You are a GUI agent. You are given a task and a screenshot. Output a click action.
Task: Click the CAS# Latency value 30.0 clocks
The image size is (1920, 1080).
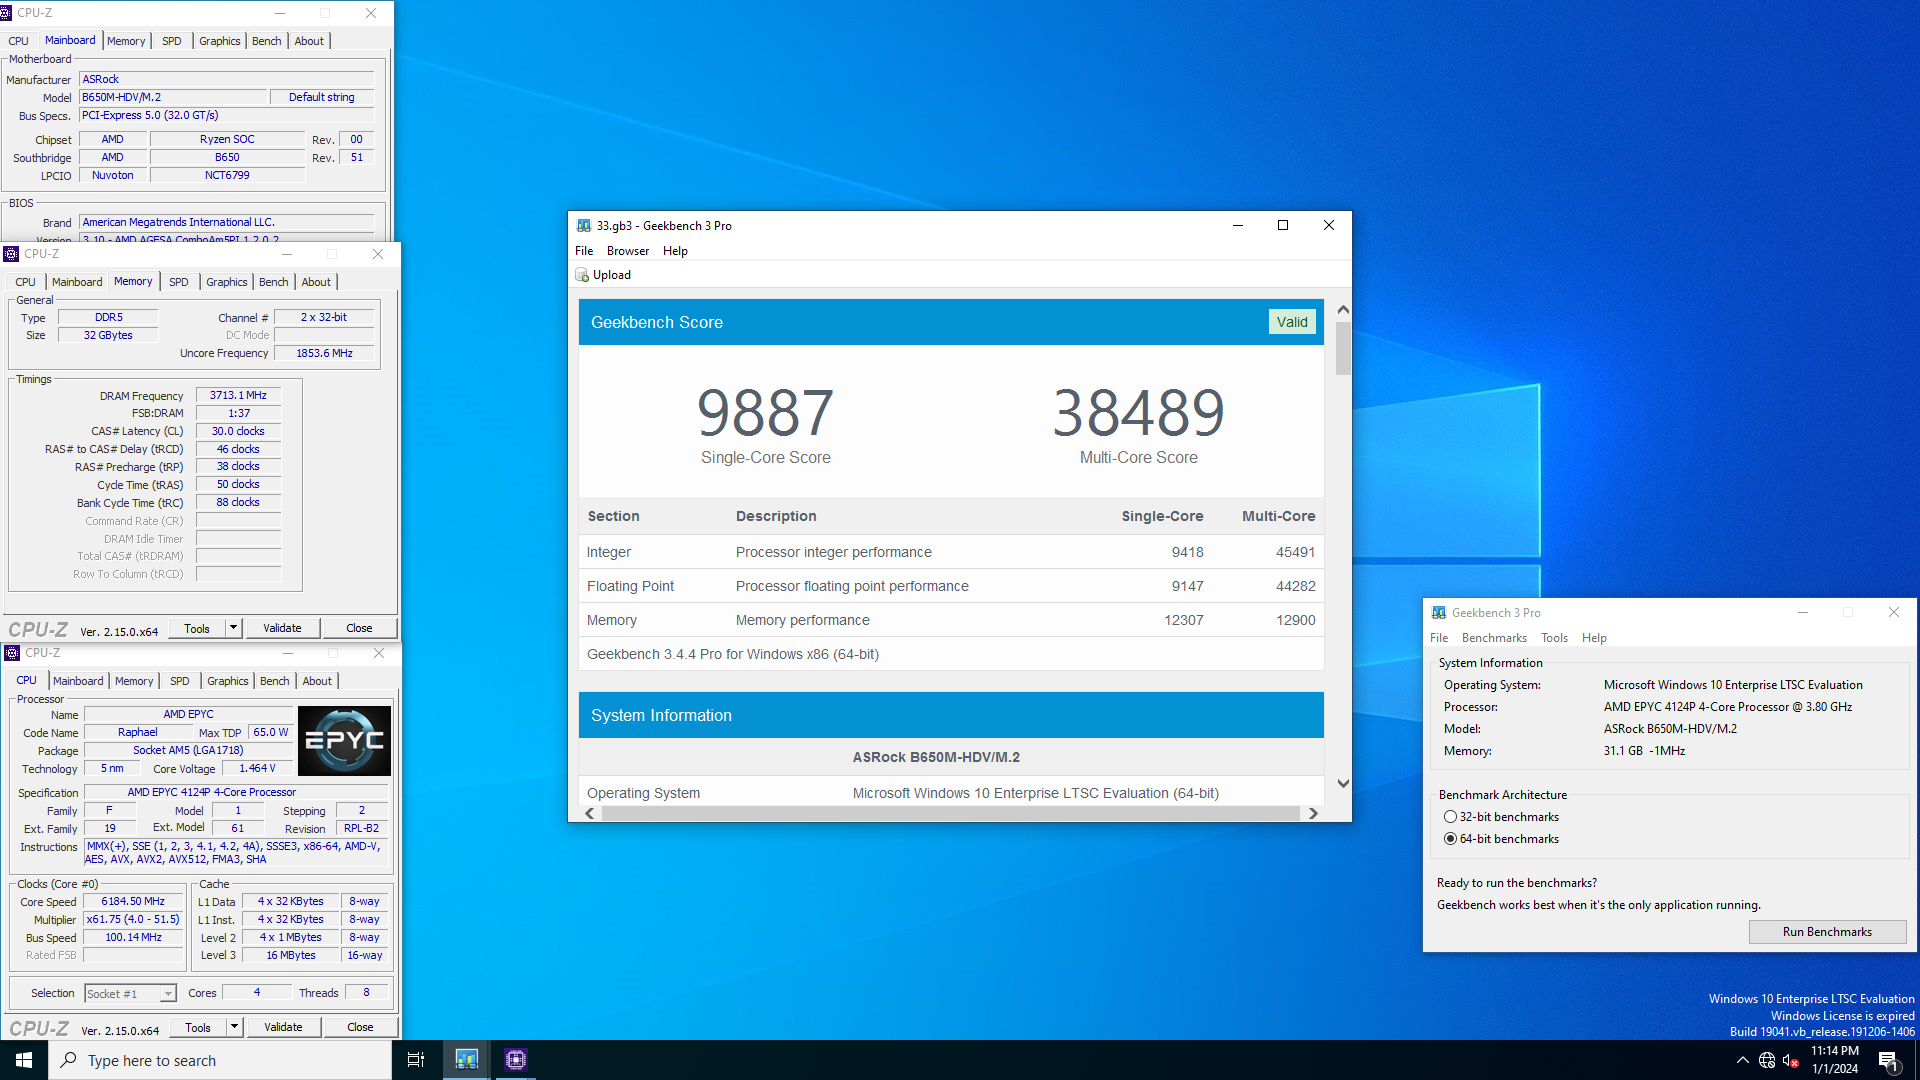pyautogui.click(x=238, y=432)
